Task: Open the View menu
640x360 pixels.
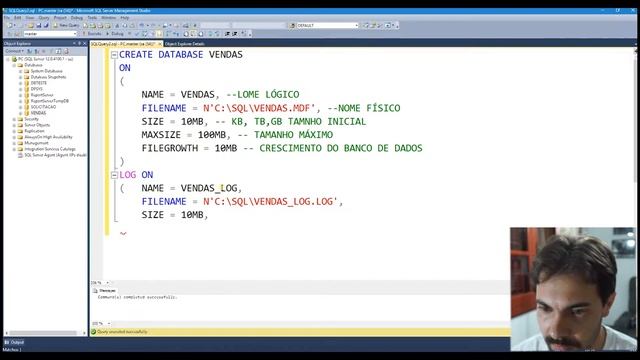Action: (x=30, y=18)
